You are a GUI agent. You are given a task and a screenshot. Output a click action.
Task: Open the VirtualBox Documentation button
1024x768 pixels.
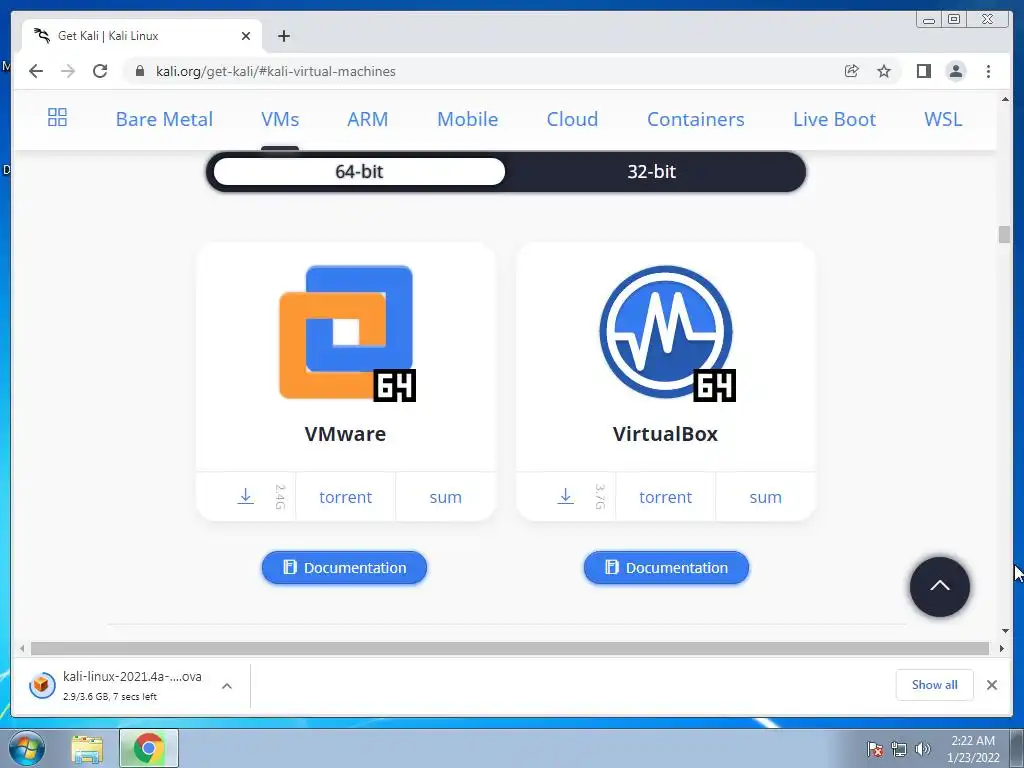click(x=666, y=568)
